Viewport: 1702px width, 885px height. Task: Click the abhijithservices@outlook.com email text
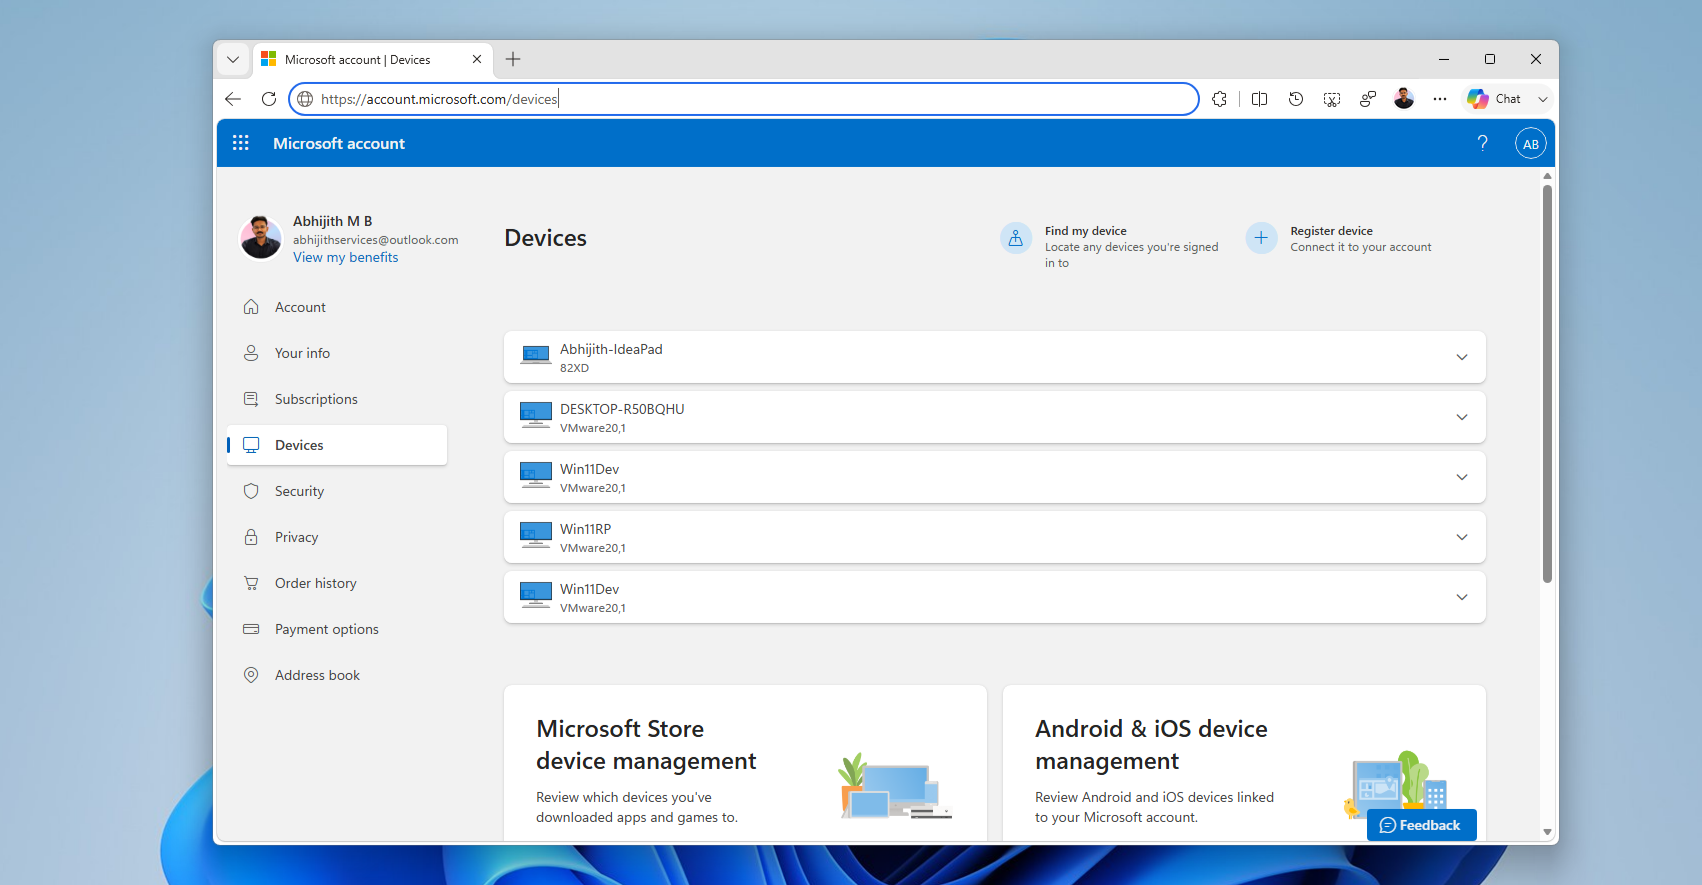click(x=375, y=240)
